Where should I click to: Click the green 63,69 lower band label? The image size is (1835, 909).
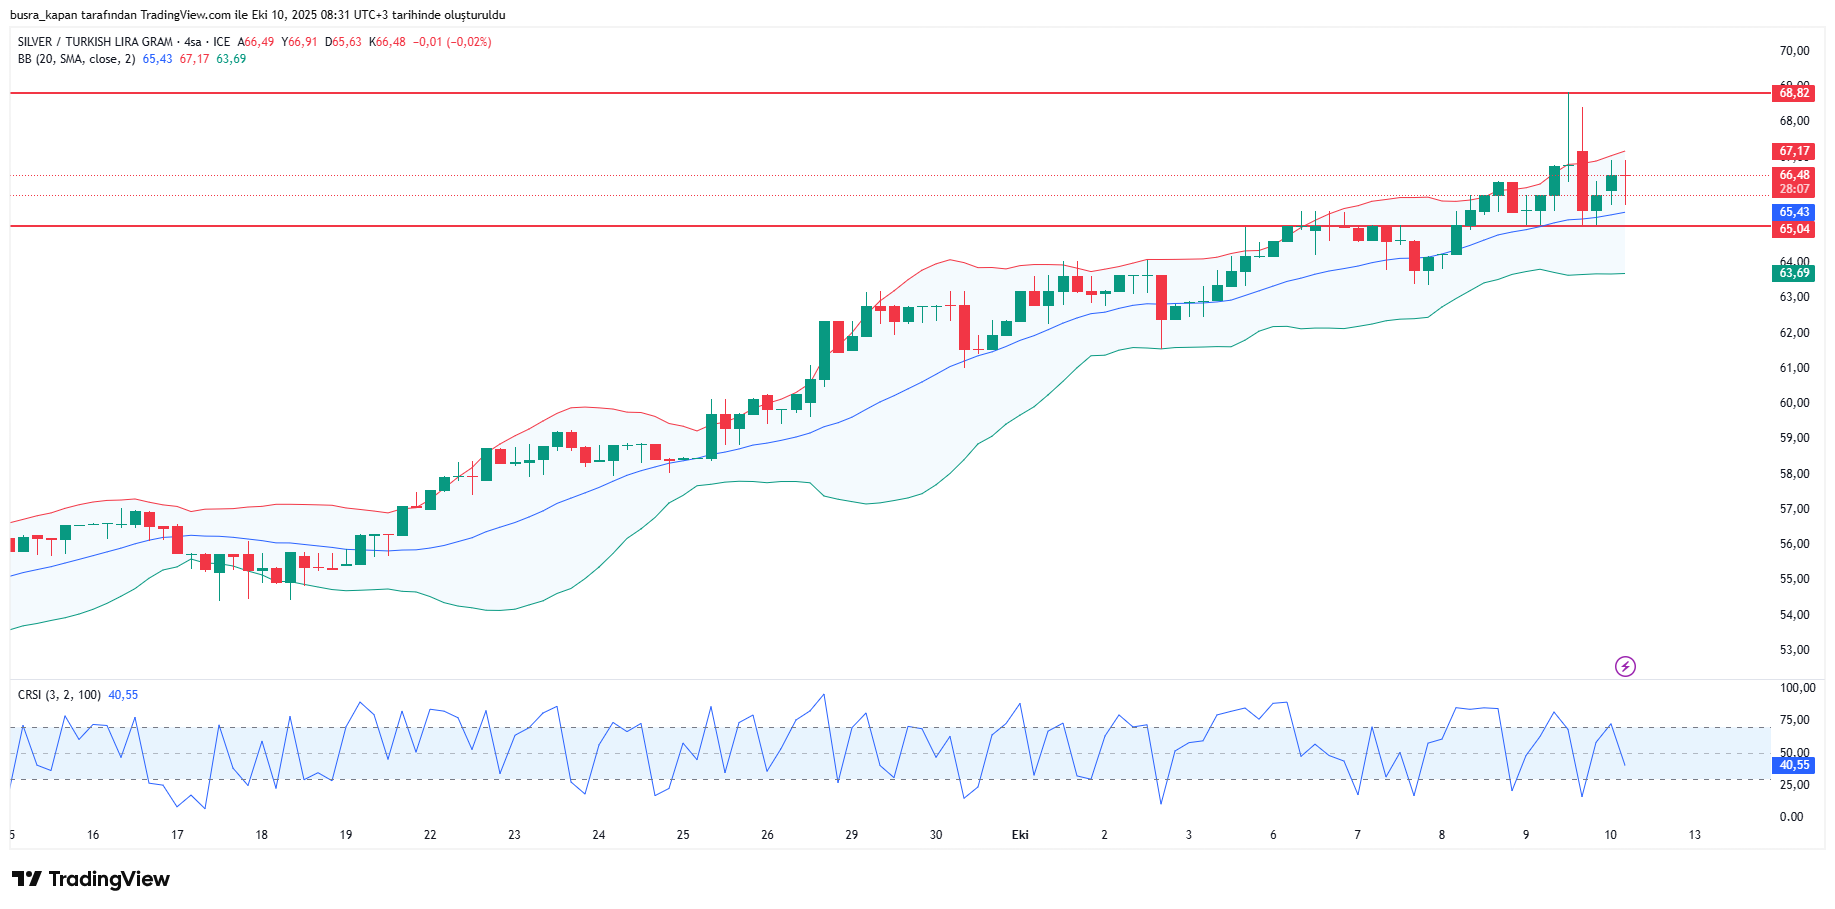(1794, 273)
